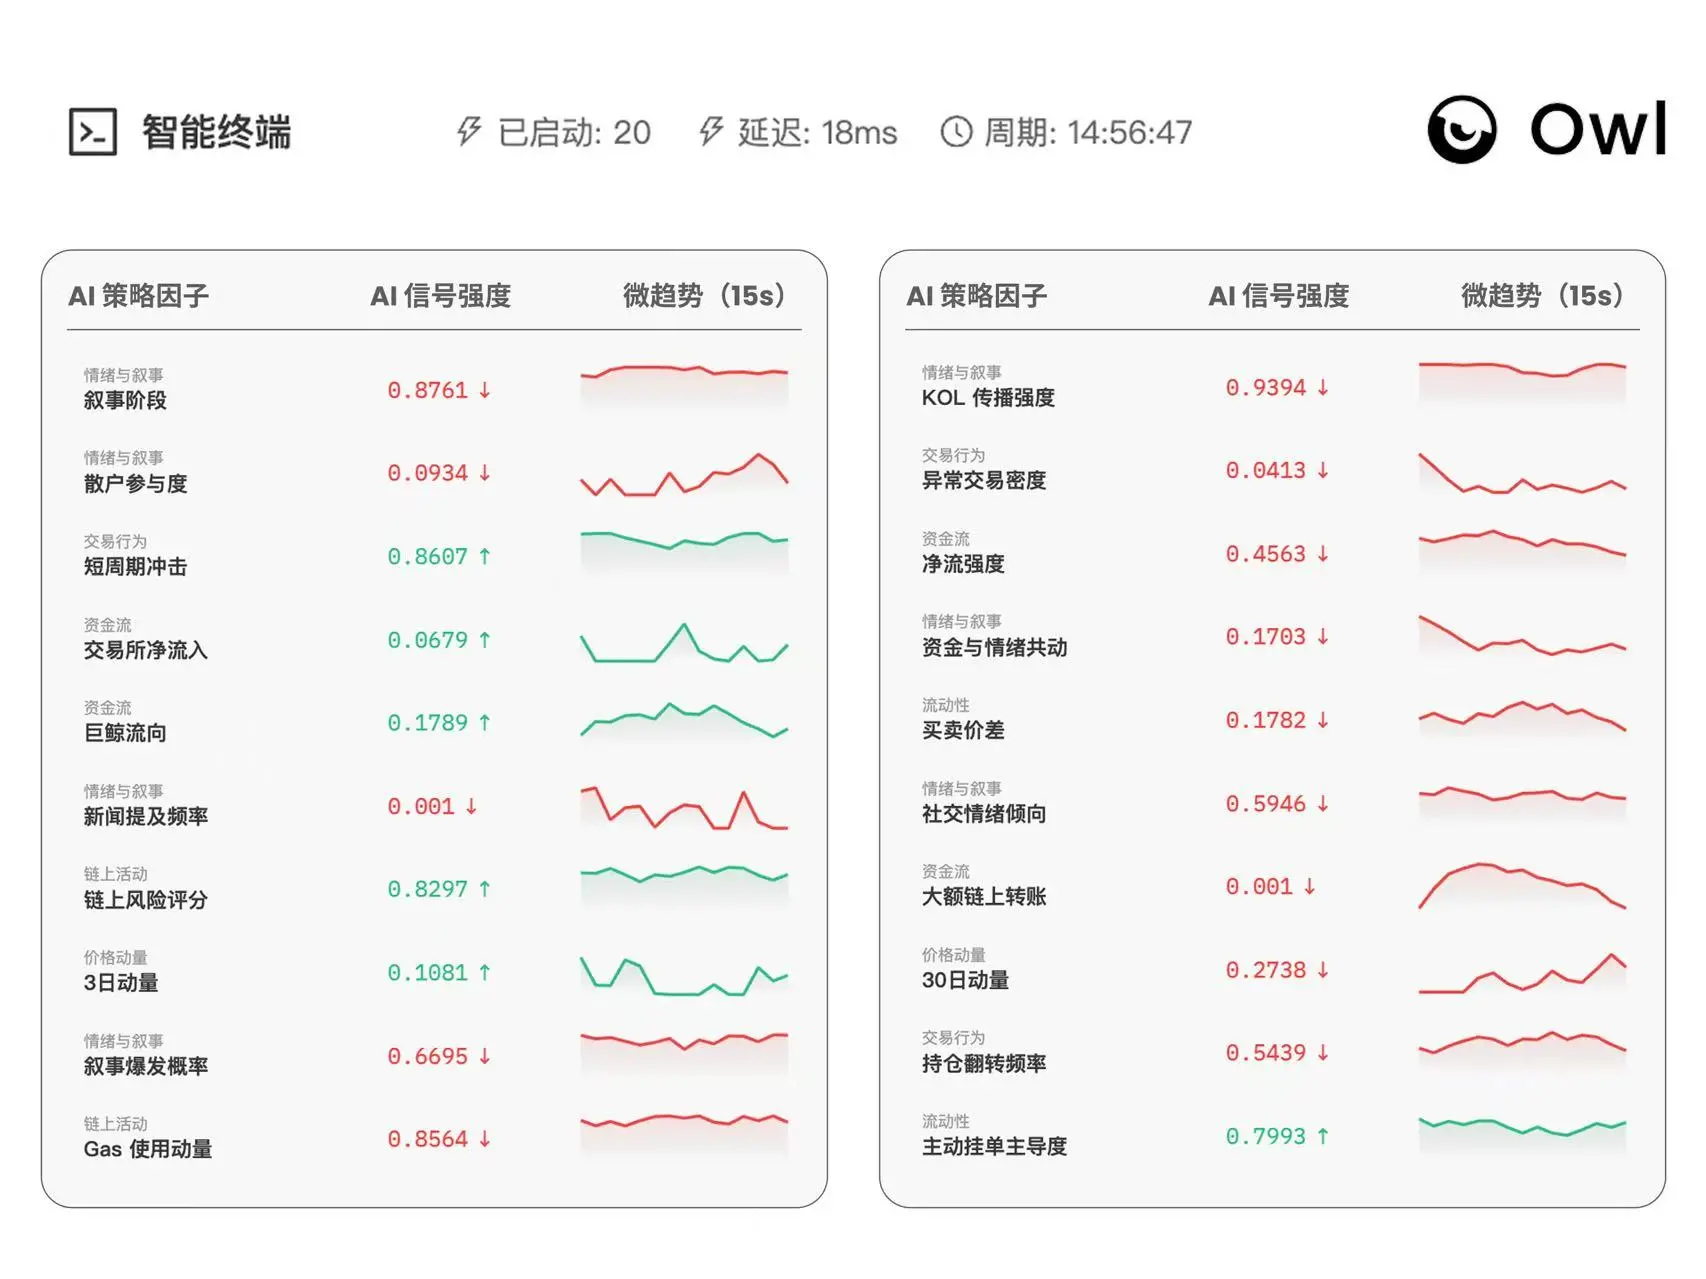This screenshot has width=1706, height=1279.
Task: Click the down arrow beside 0.8761
Action: point(485,390)
